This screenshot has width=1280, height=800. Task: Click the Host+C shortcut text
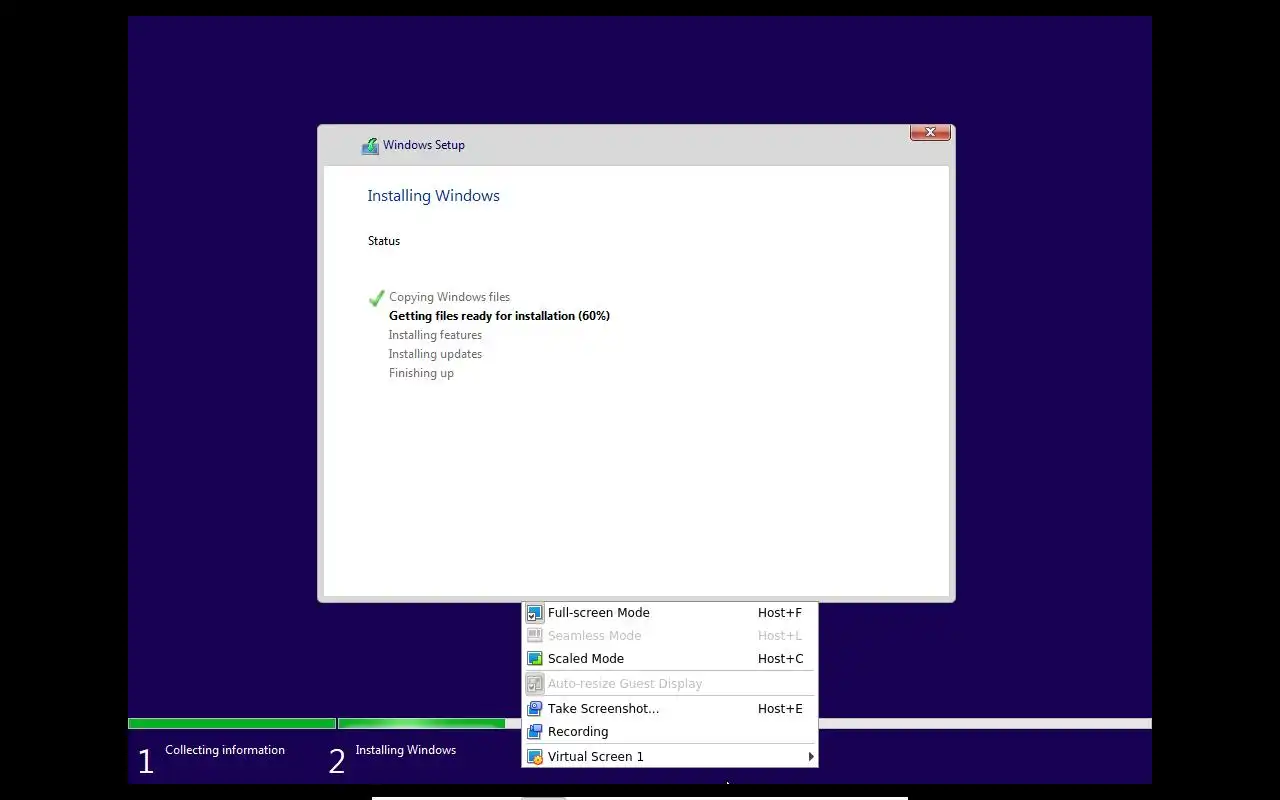(x=781, y=659)
